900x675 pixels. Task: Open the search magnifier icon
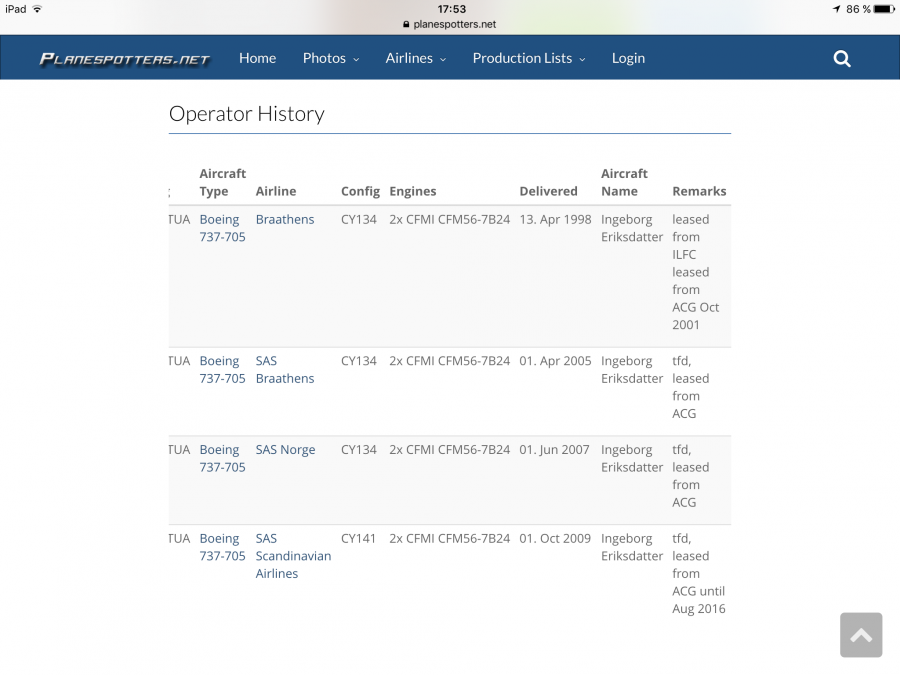[x=841, y=59]
